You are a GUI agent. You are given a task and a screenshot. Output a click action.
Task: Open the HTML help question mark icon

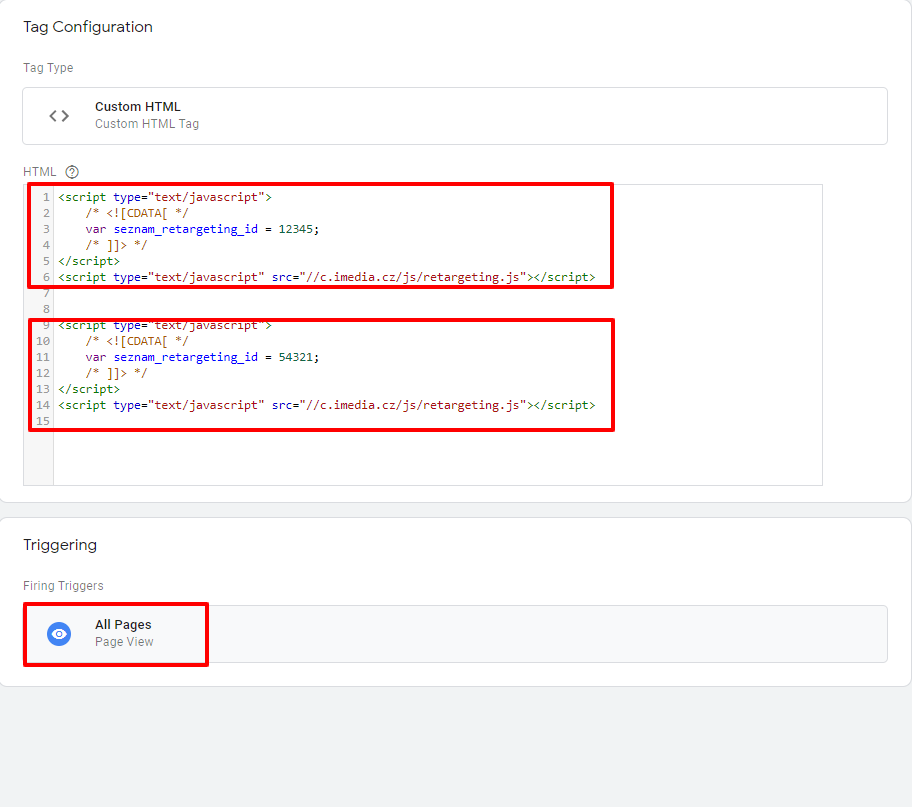72,172
